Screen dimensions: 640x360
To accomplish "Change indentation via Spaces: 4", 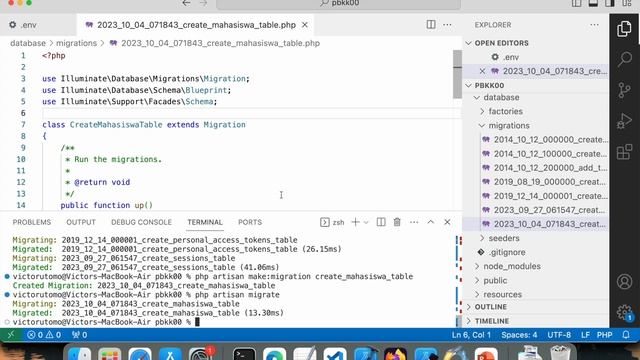I will pyautogui.click(x=519, y=335).
